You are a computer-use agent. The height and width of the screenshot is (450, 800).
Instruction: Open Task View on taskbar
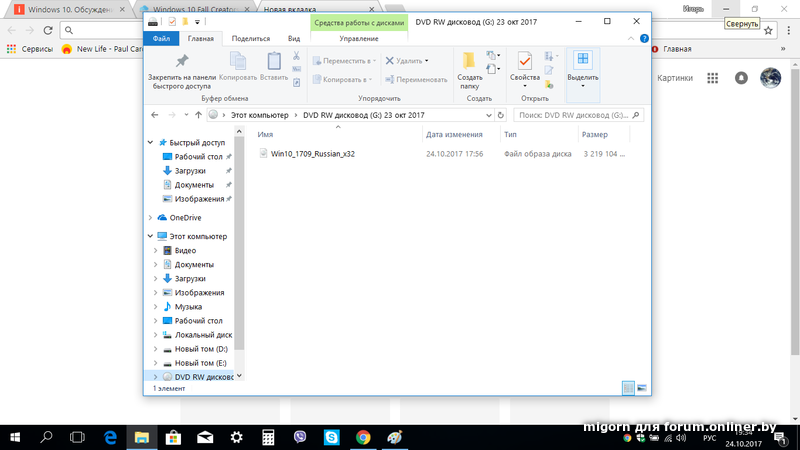(78, 437)
